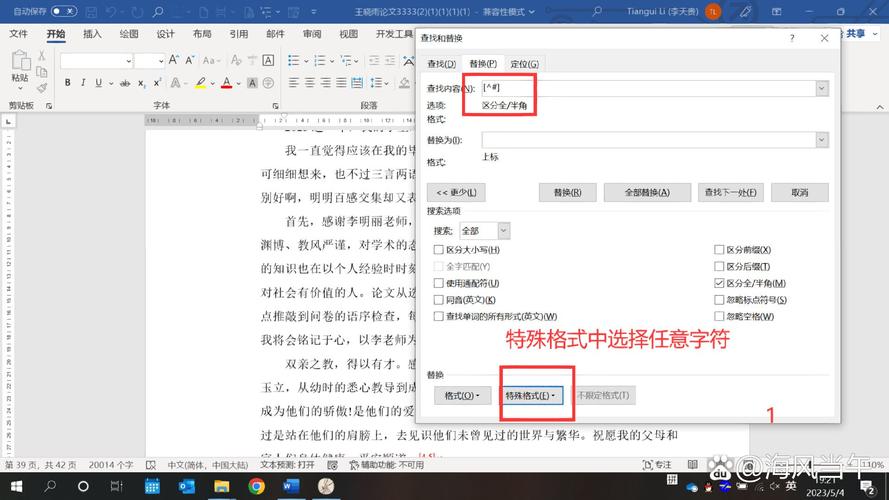Click the 全部替换(A) Replace All button
The height and width of the screenshot is (500, 889).
[x=647, y=192]
